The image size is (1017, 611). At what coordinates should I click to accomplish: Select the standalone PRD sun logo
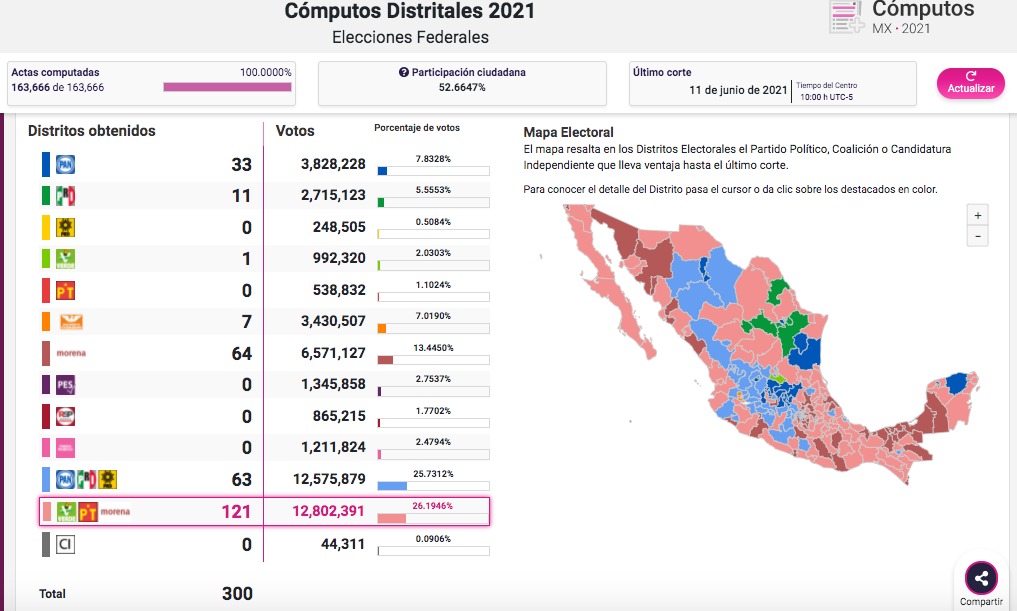[65, 227]
